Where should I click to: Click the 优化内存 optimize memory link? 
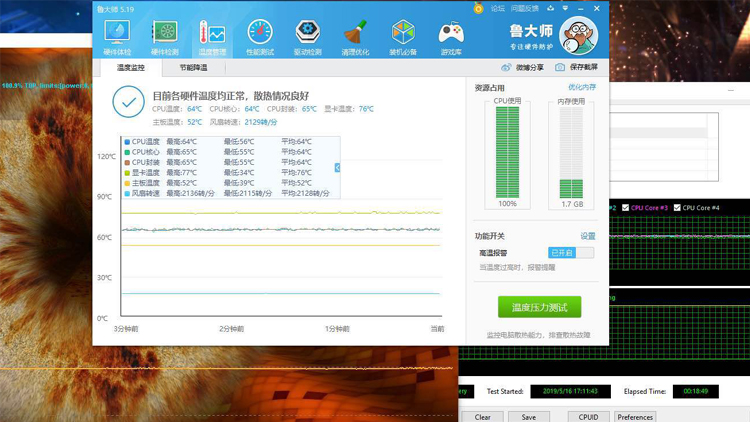point(582,87)
